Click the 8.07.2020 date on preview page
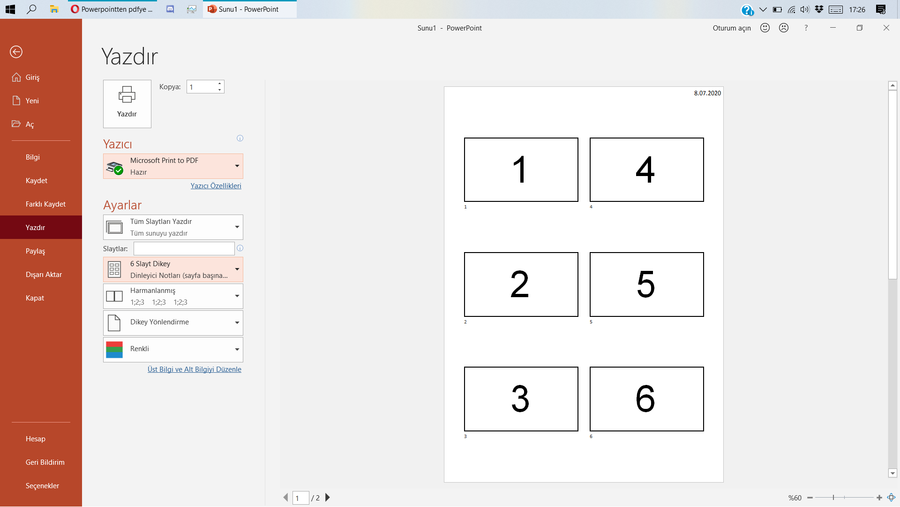This screenshot has width=900, height=507. (707, 93)
